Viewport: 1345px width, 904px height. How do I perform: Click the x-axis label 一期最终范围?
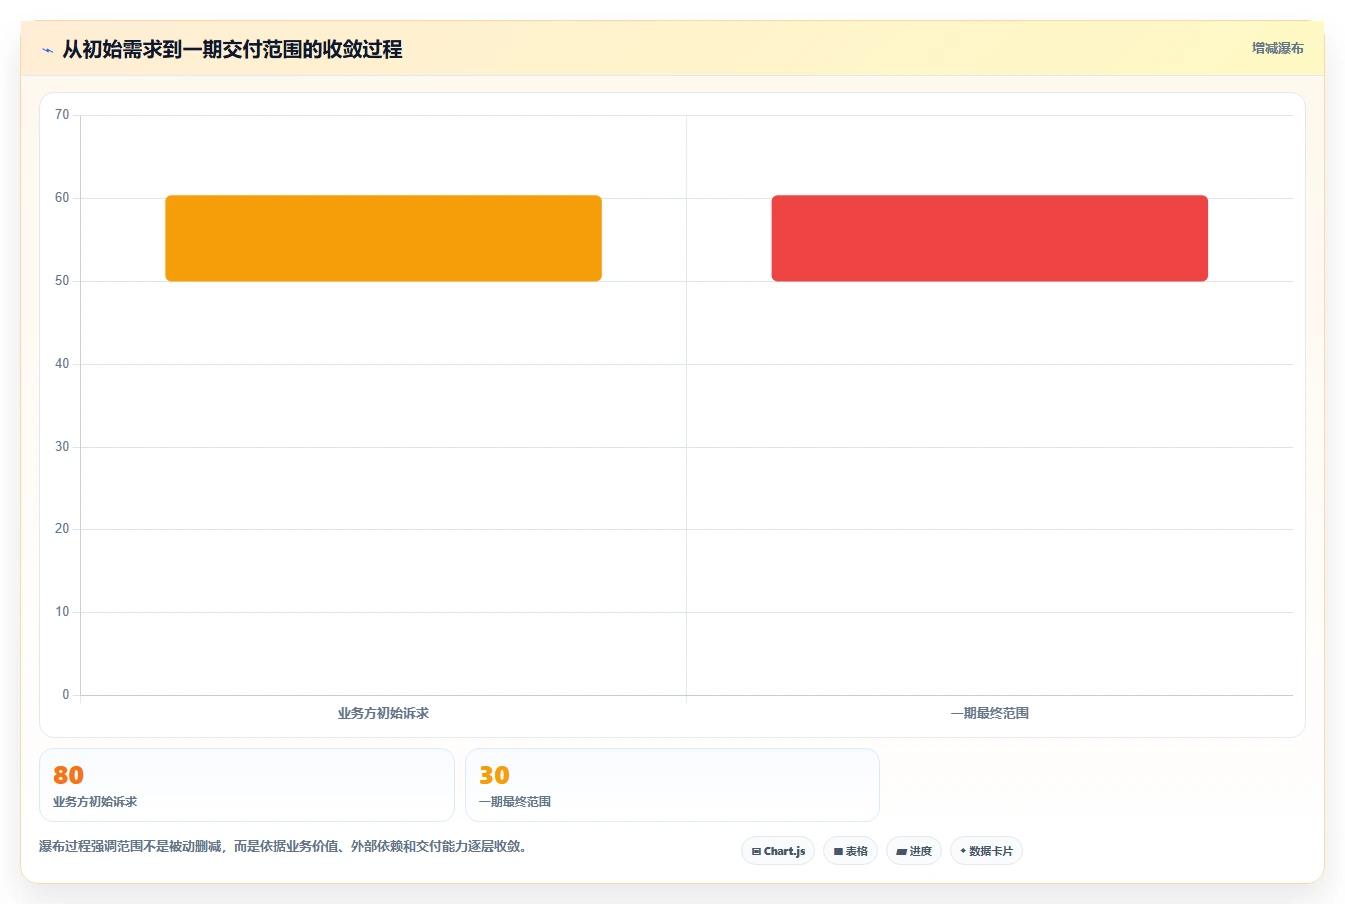point(989,713)
